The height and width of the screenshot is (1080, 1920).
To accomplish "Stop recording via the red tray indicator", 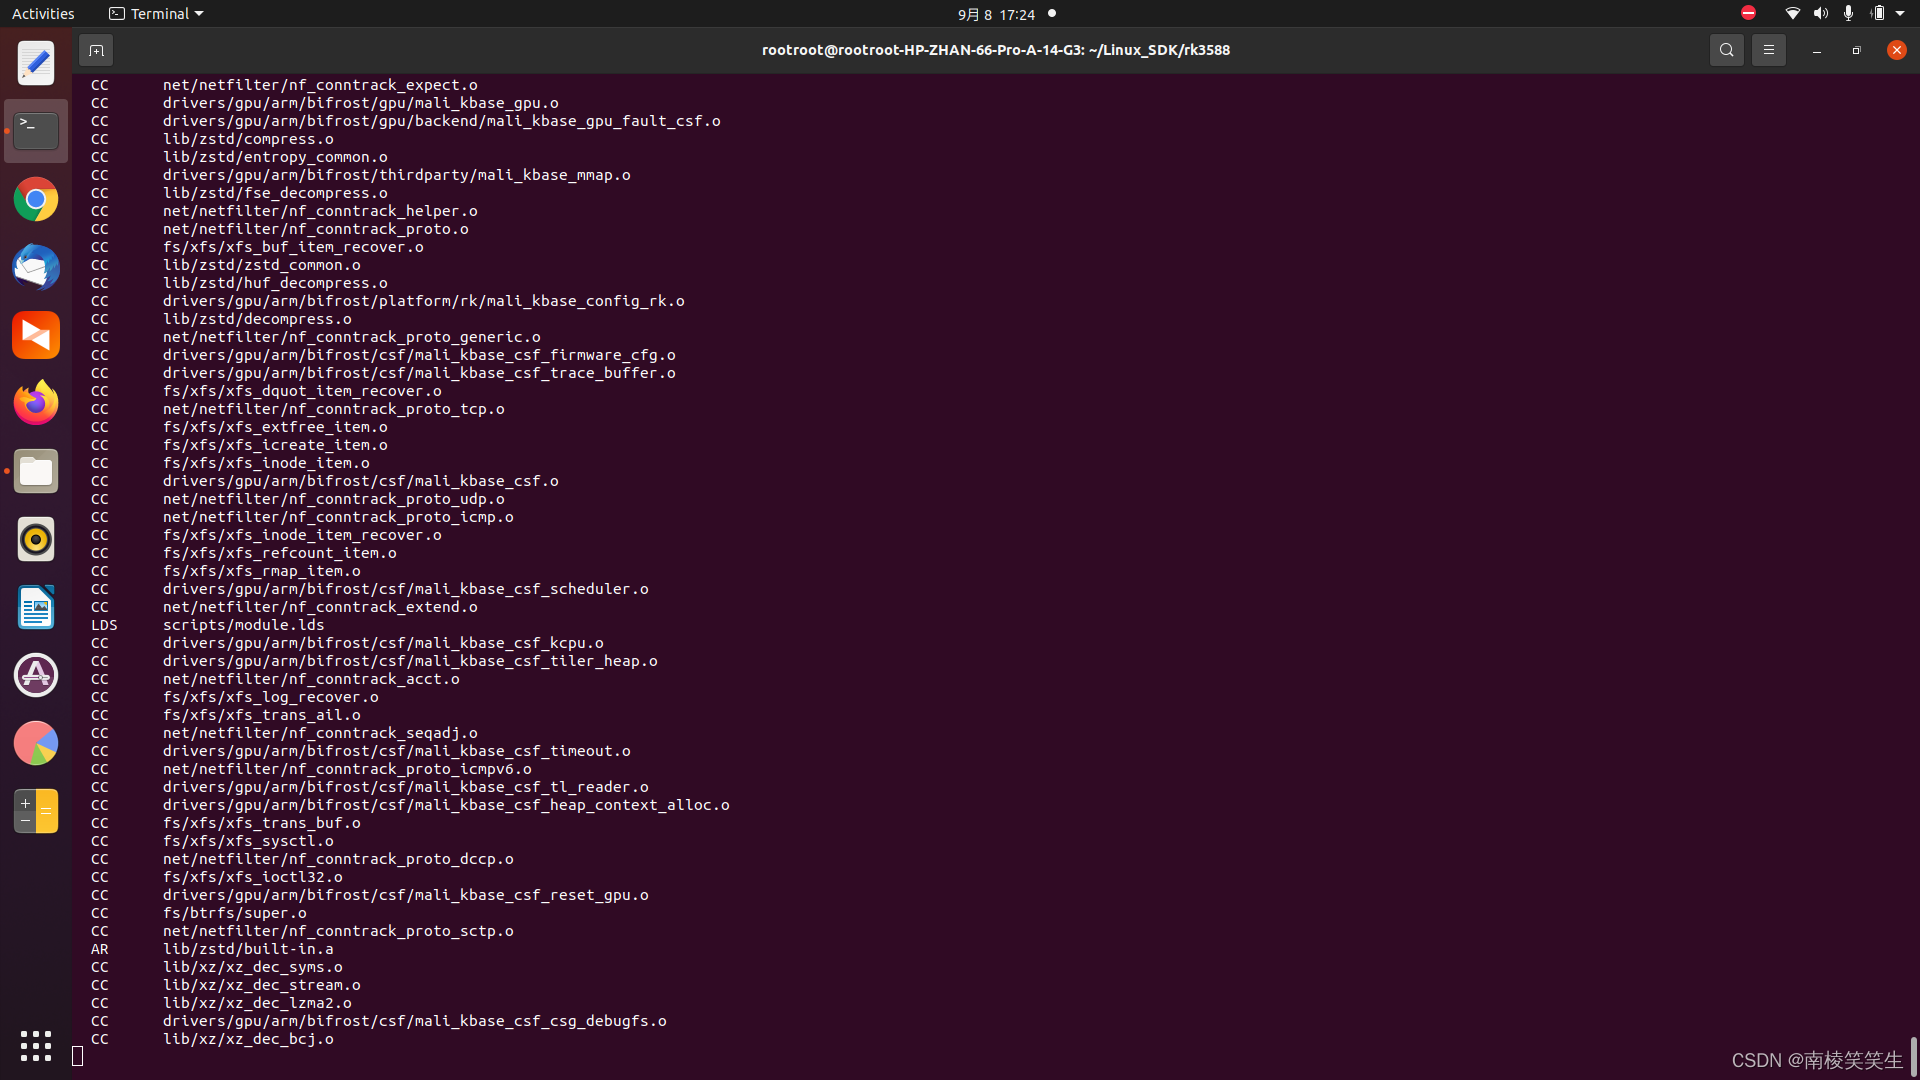I will click(x=1748, y=13).
